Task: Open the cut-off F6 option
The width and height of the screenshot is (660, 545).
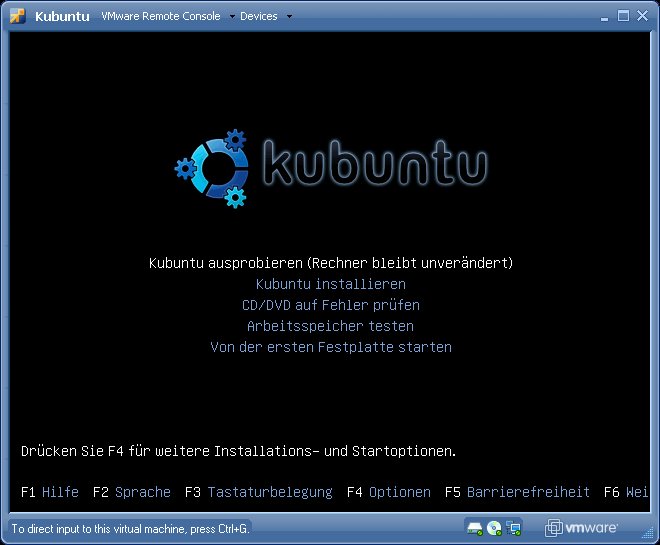Action: (x=626, y=492)
